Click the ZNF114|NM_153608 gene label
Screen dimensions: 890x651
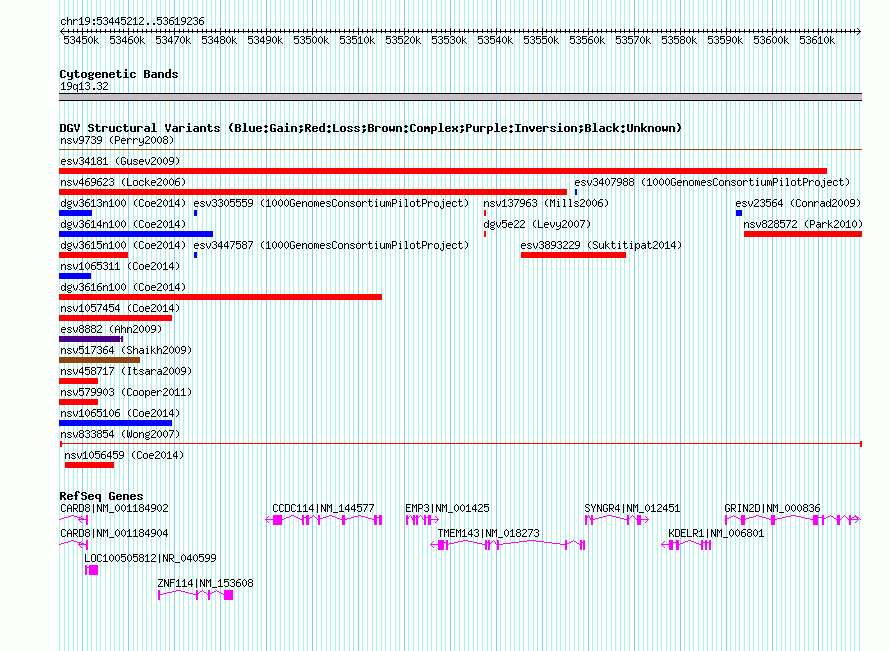click(x=205, y=583)
